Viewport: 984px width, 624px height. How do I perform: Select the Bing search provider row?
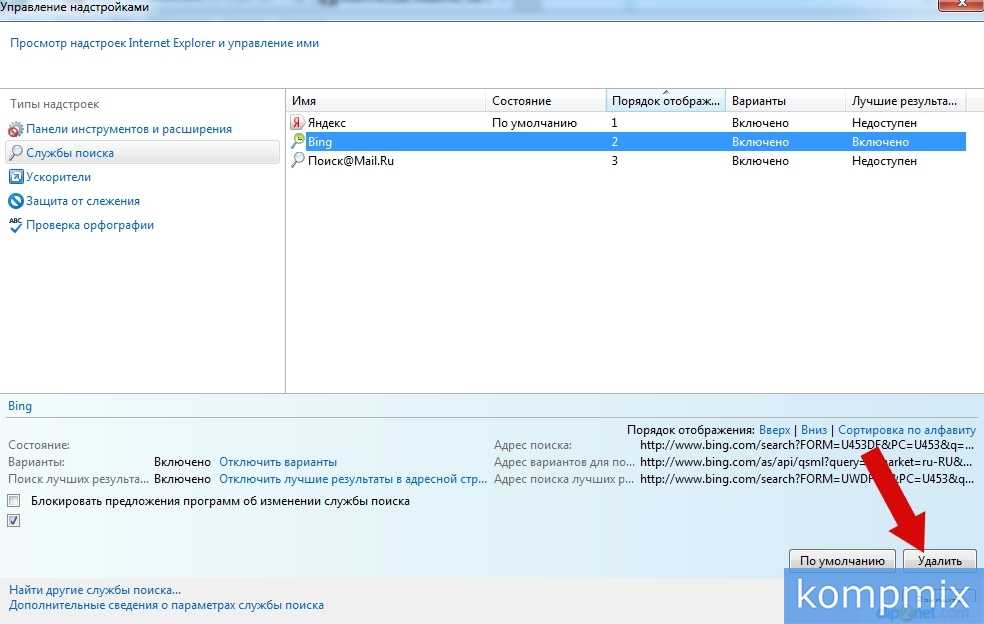tap(626, 142)
